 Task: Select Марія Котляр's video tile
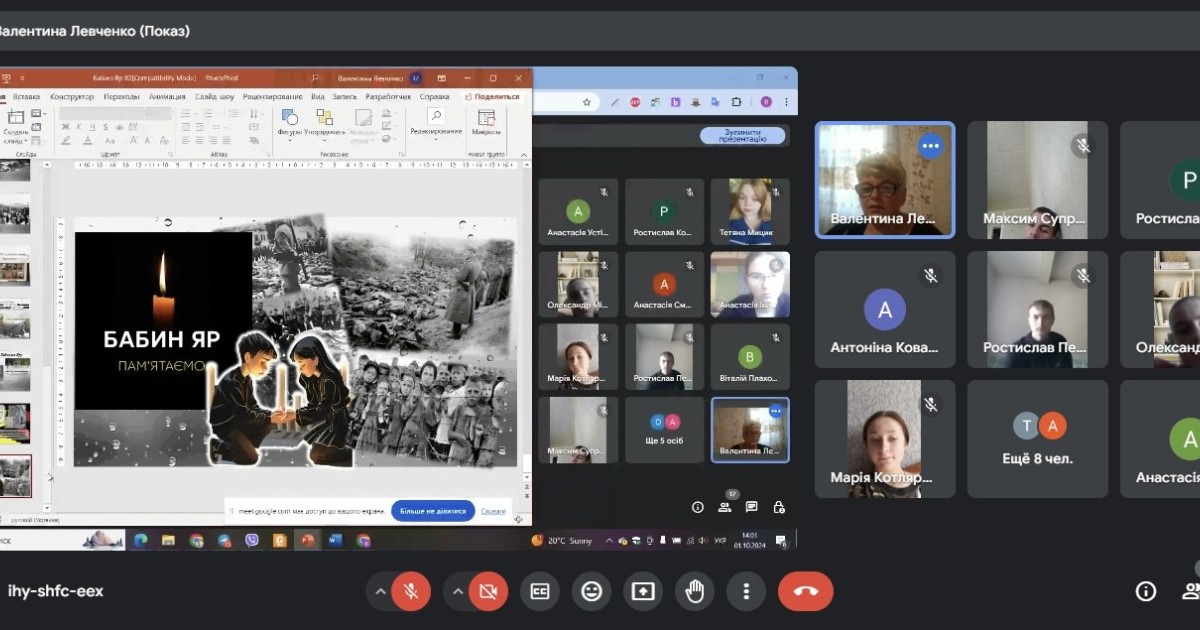click(x=885, y=439)
